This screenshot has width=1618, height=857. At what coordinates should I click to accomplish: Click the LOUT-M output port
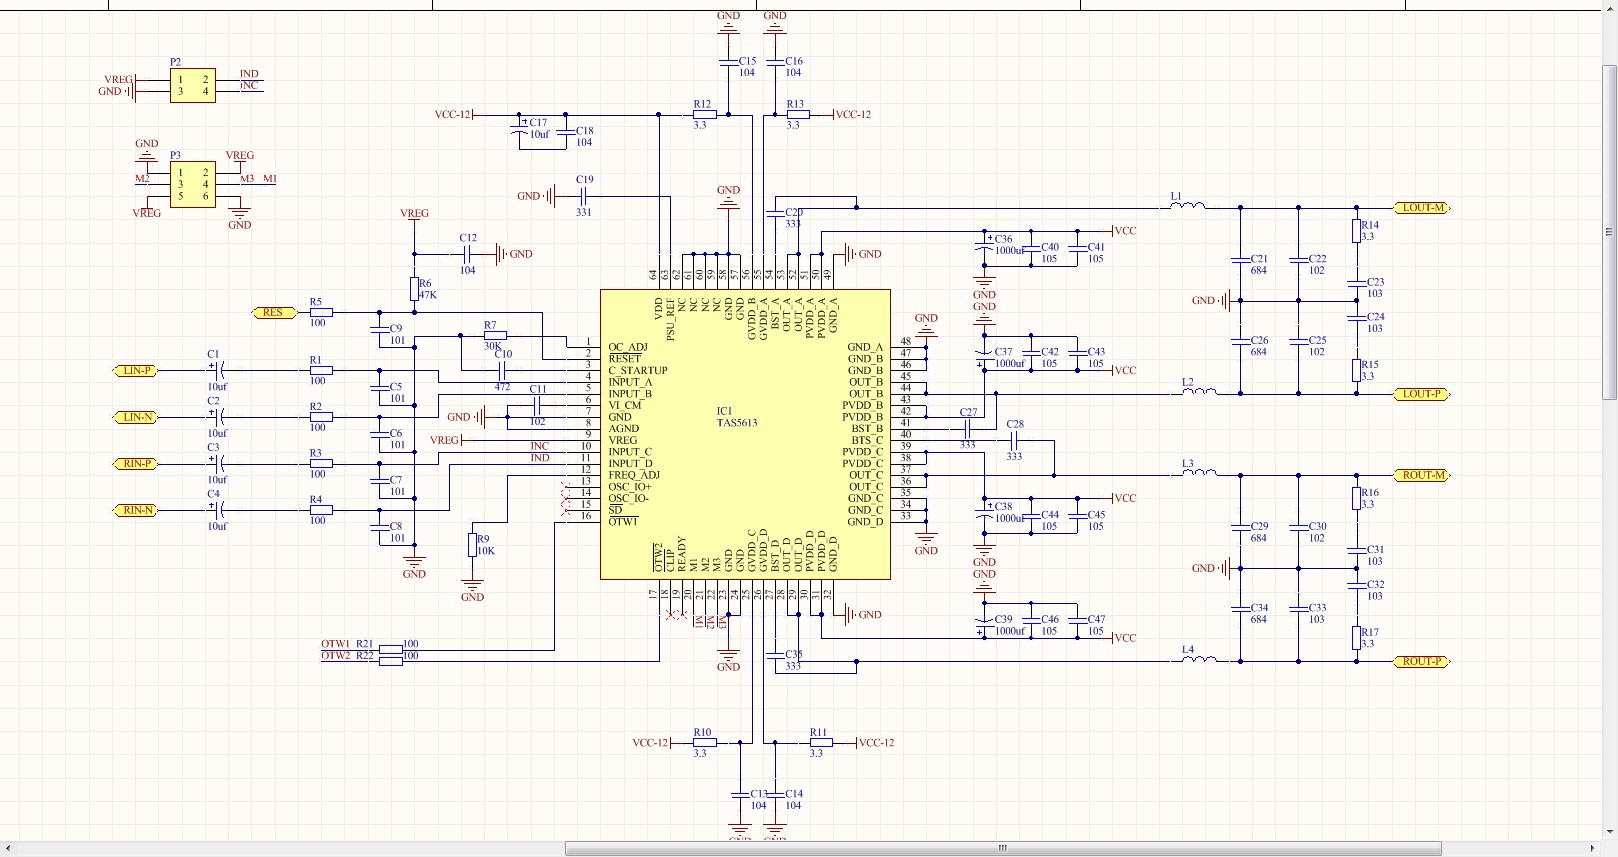(1423, 208)
